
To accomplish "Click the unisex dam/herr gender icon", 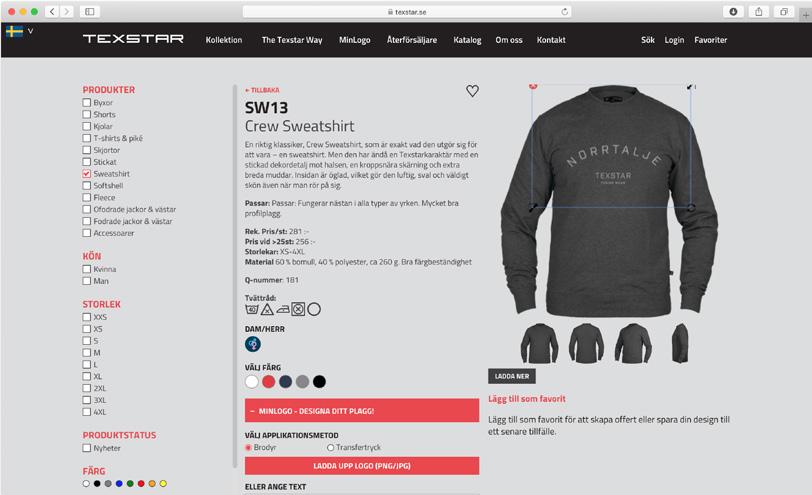I will (x=253, y=344).
